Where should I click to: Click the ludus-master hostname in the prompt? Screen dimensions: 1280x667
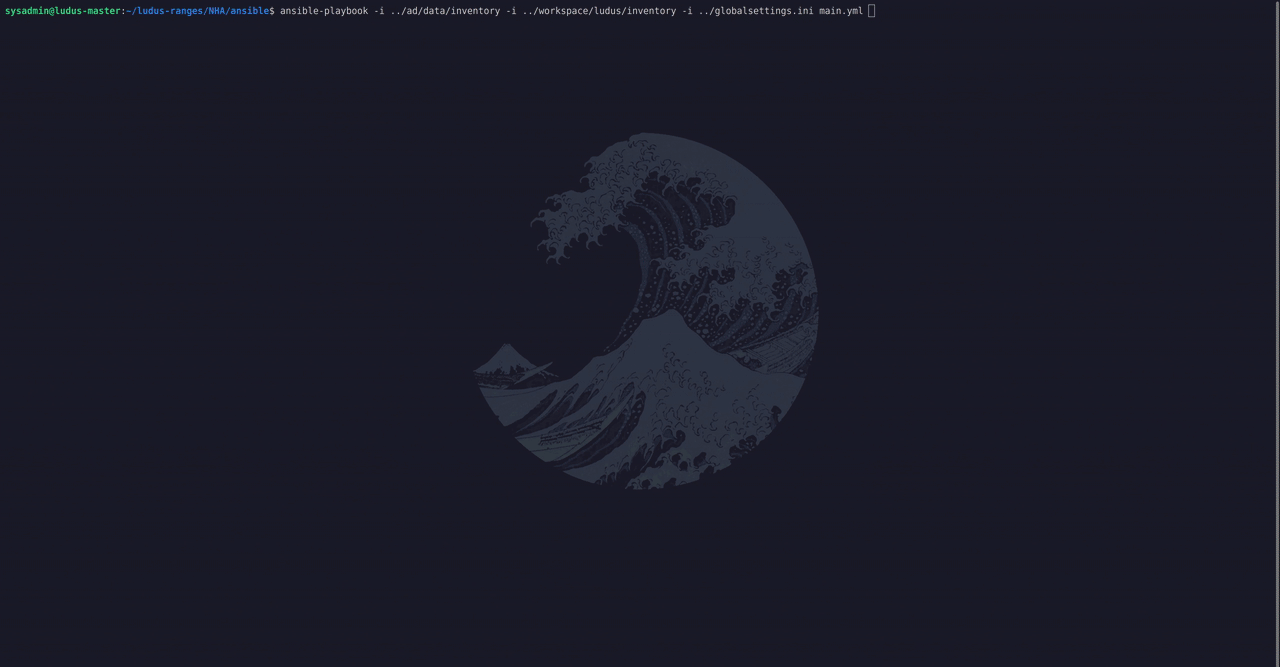[88, 11]
